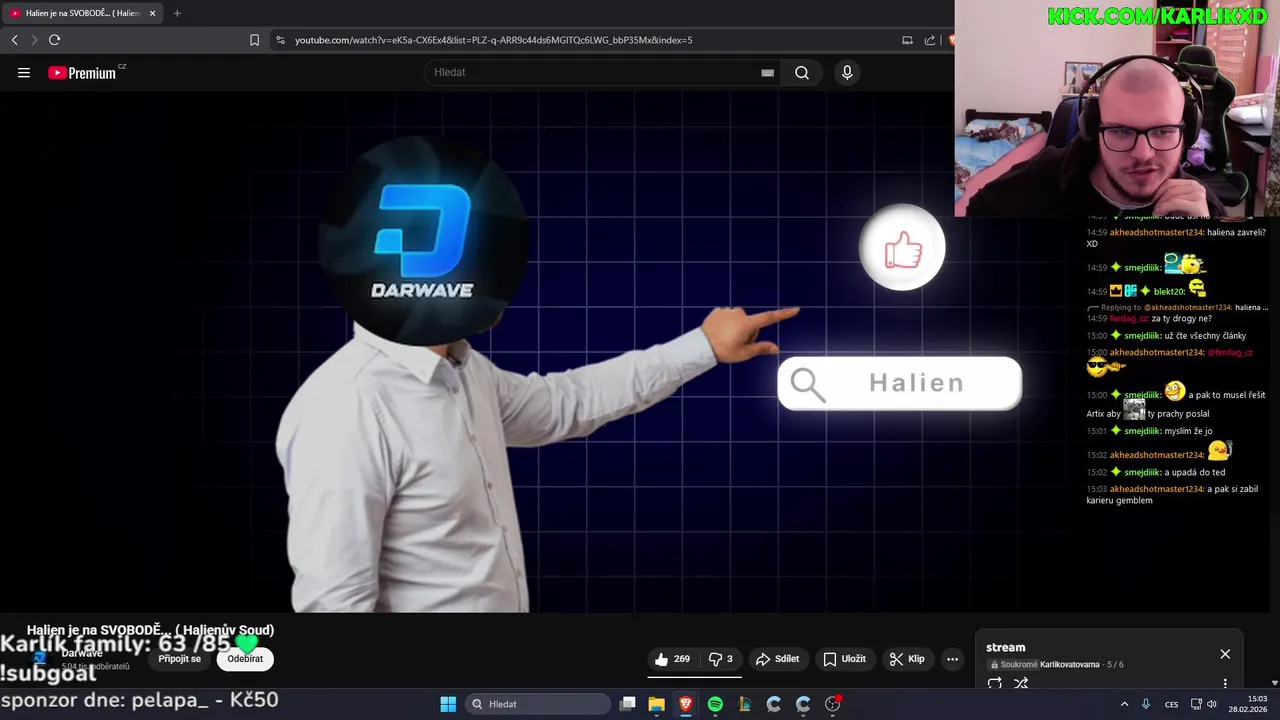Switch CES keyboard language indicator
The image size is (1280, 720).
click(x=1171, y=704)
